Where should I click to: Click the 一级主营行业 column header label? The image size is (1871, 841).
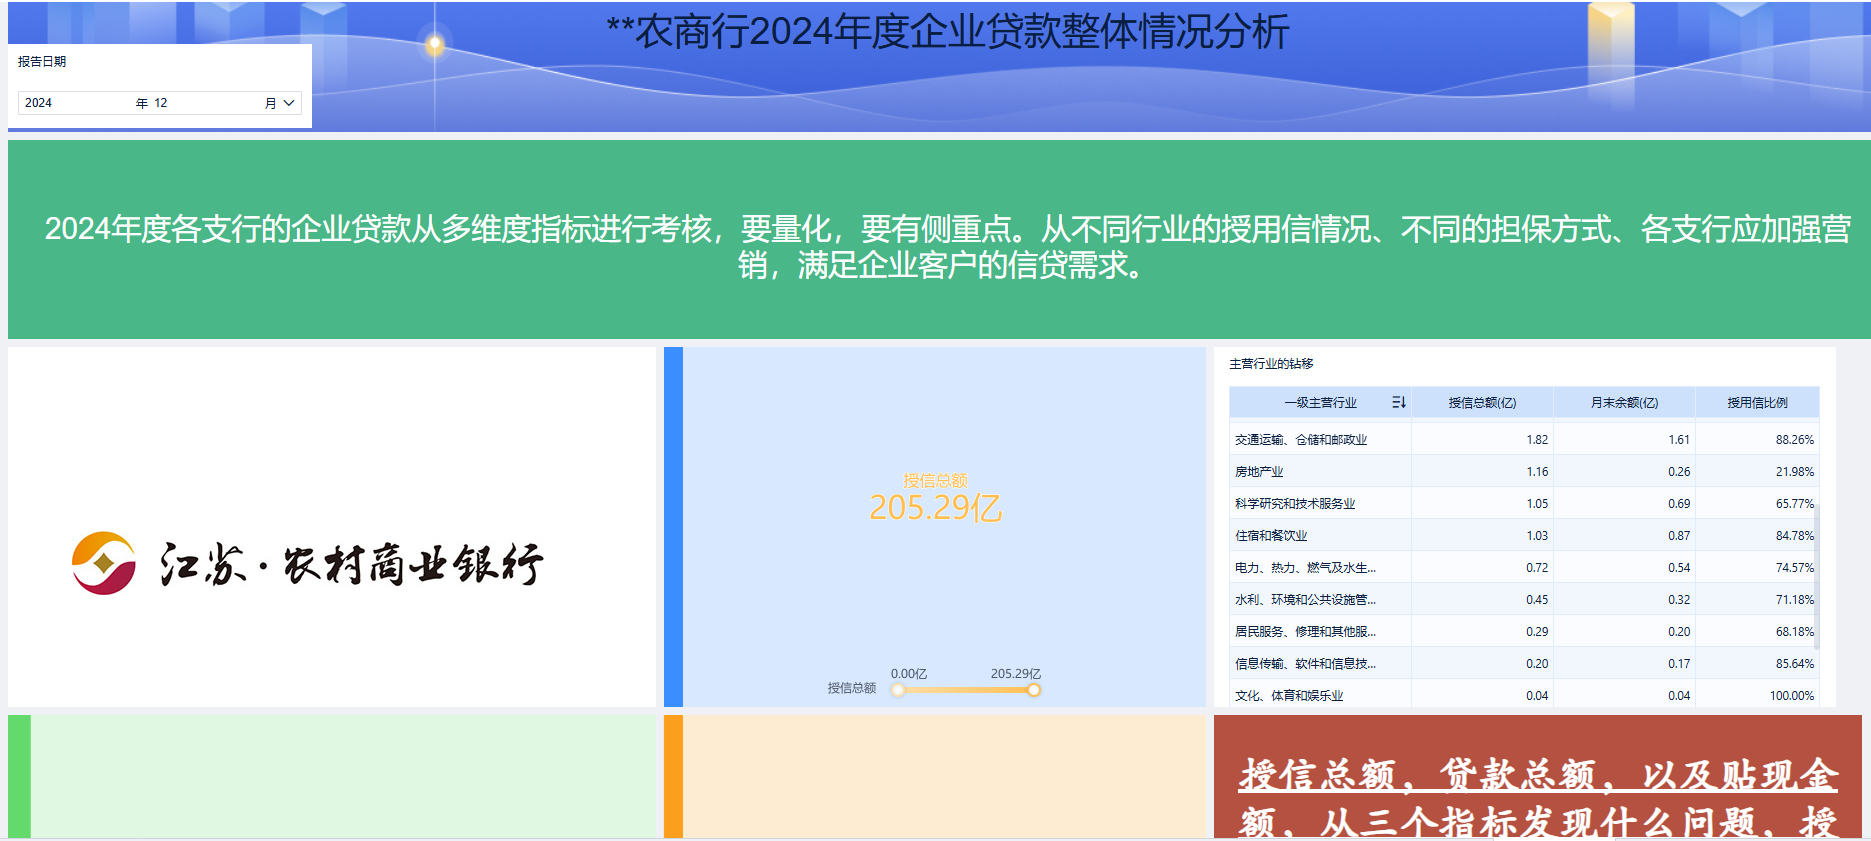[x=1320, y=403]
